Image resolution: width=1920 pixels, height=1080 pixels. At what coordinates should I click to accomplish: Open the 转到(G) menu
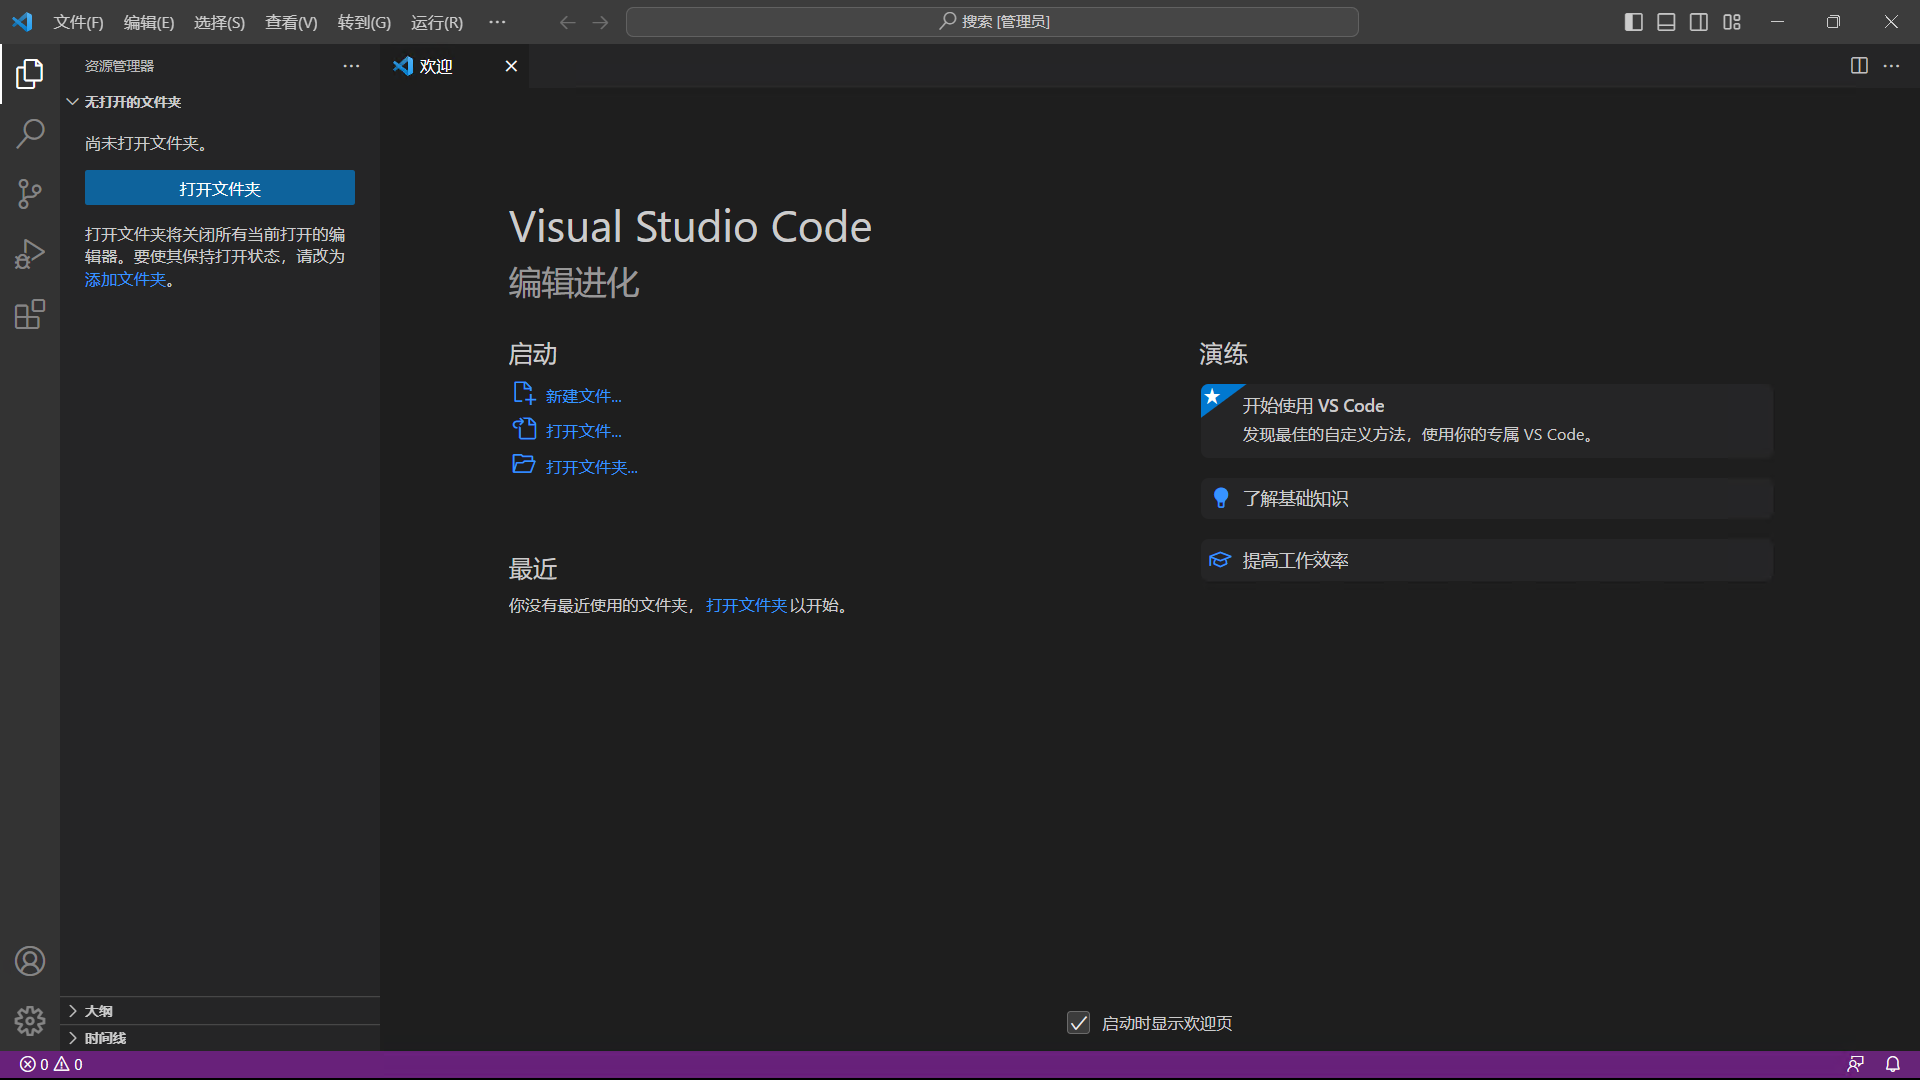point(364,22)
